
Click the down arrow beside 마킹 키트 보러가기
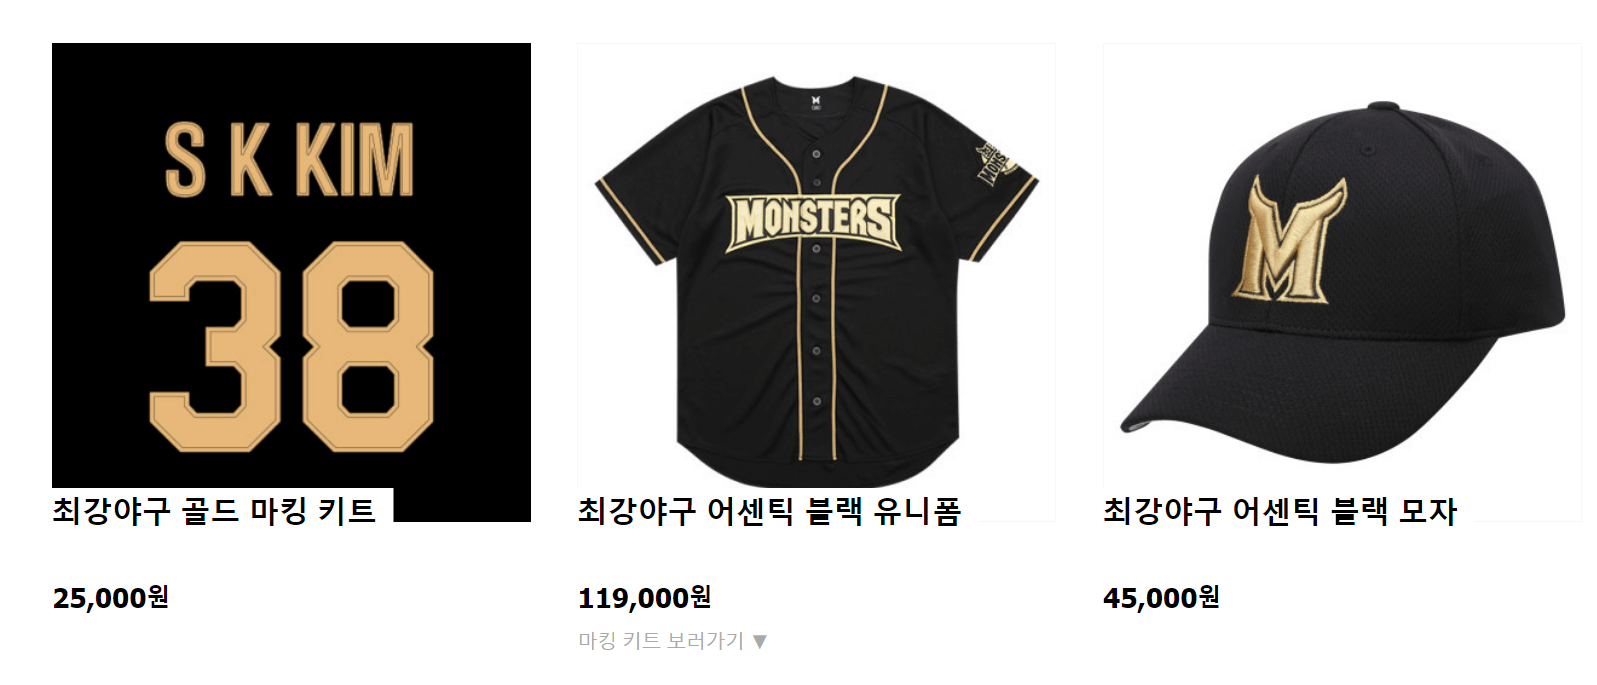pos(760,642)
